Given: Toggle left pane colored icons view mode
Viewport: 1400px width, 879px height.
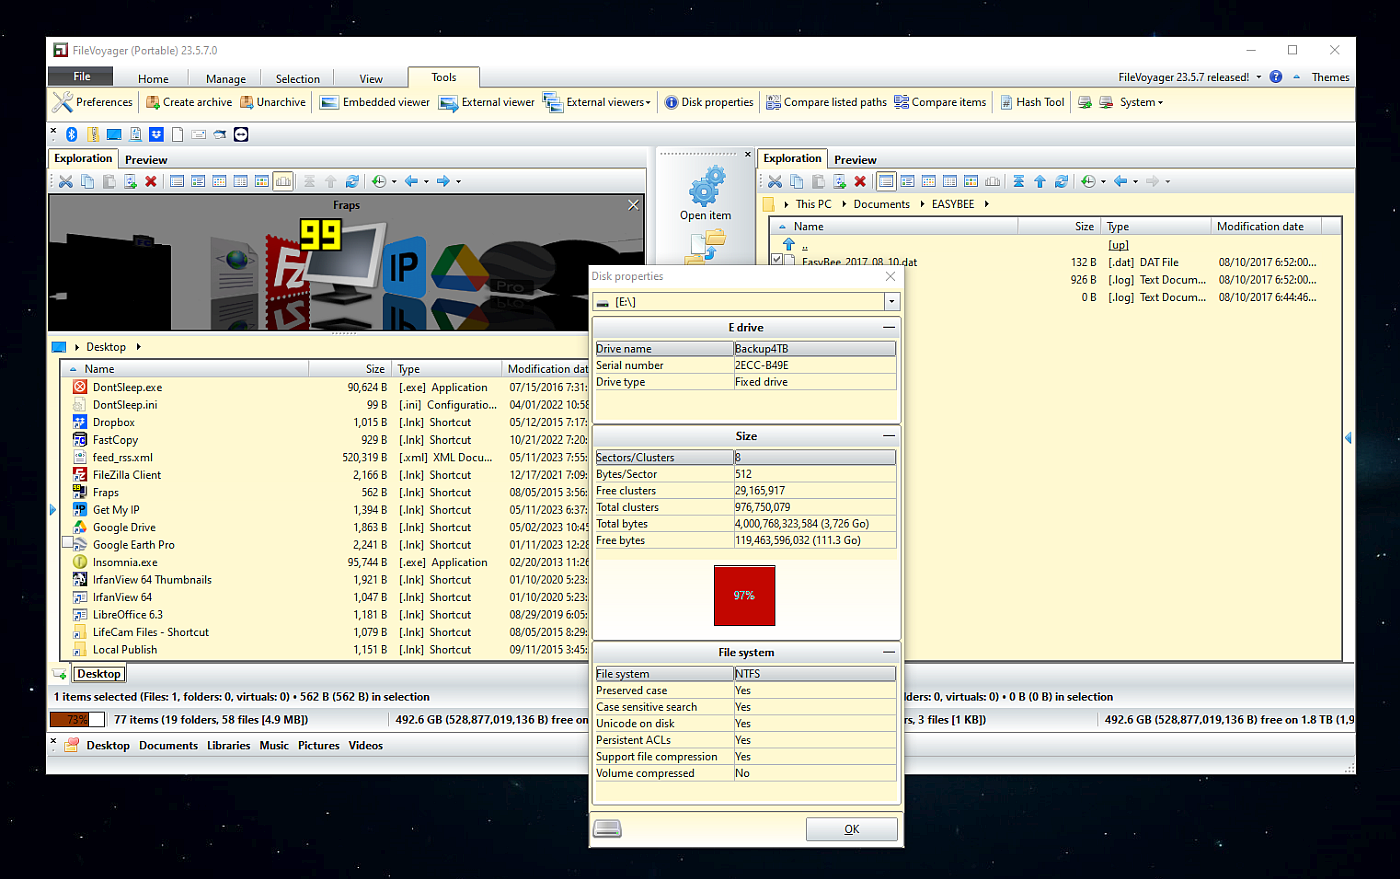Looking at the screenshot, I should click(262, 181).
